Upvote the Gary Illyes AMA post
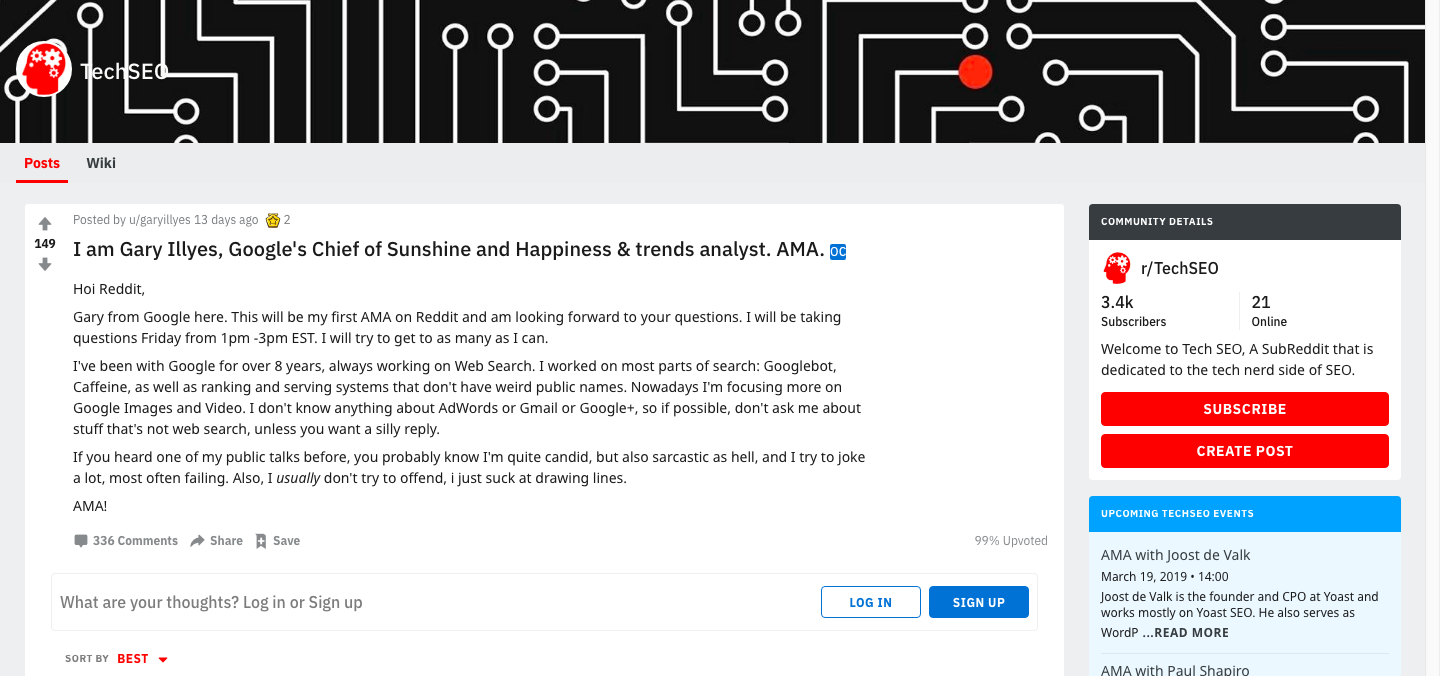Viewport: 1440px width, 676px height. pos(45,224)
